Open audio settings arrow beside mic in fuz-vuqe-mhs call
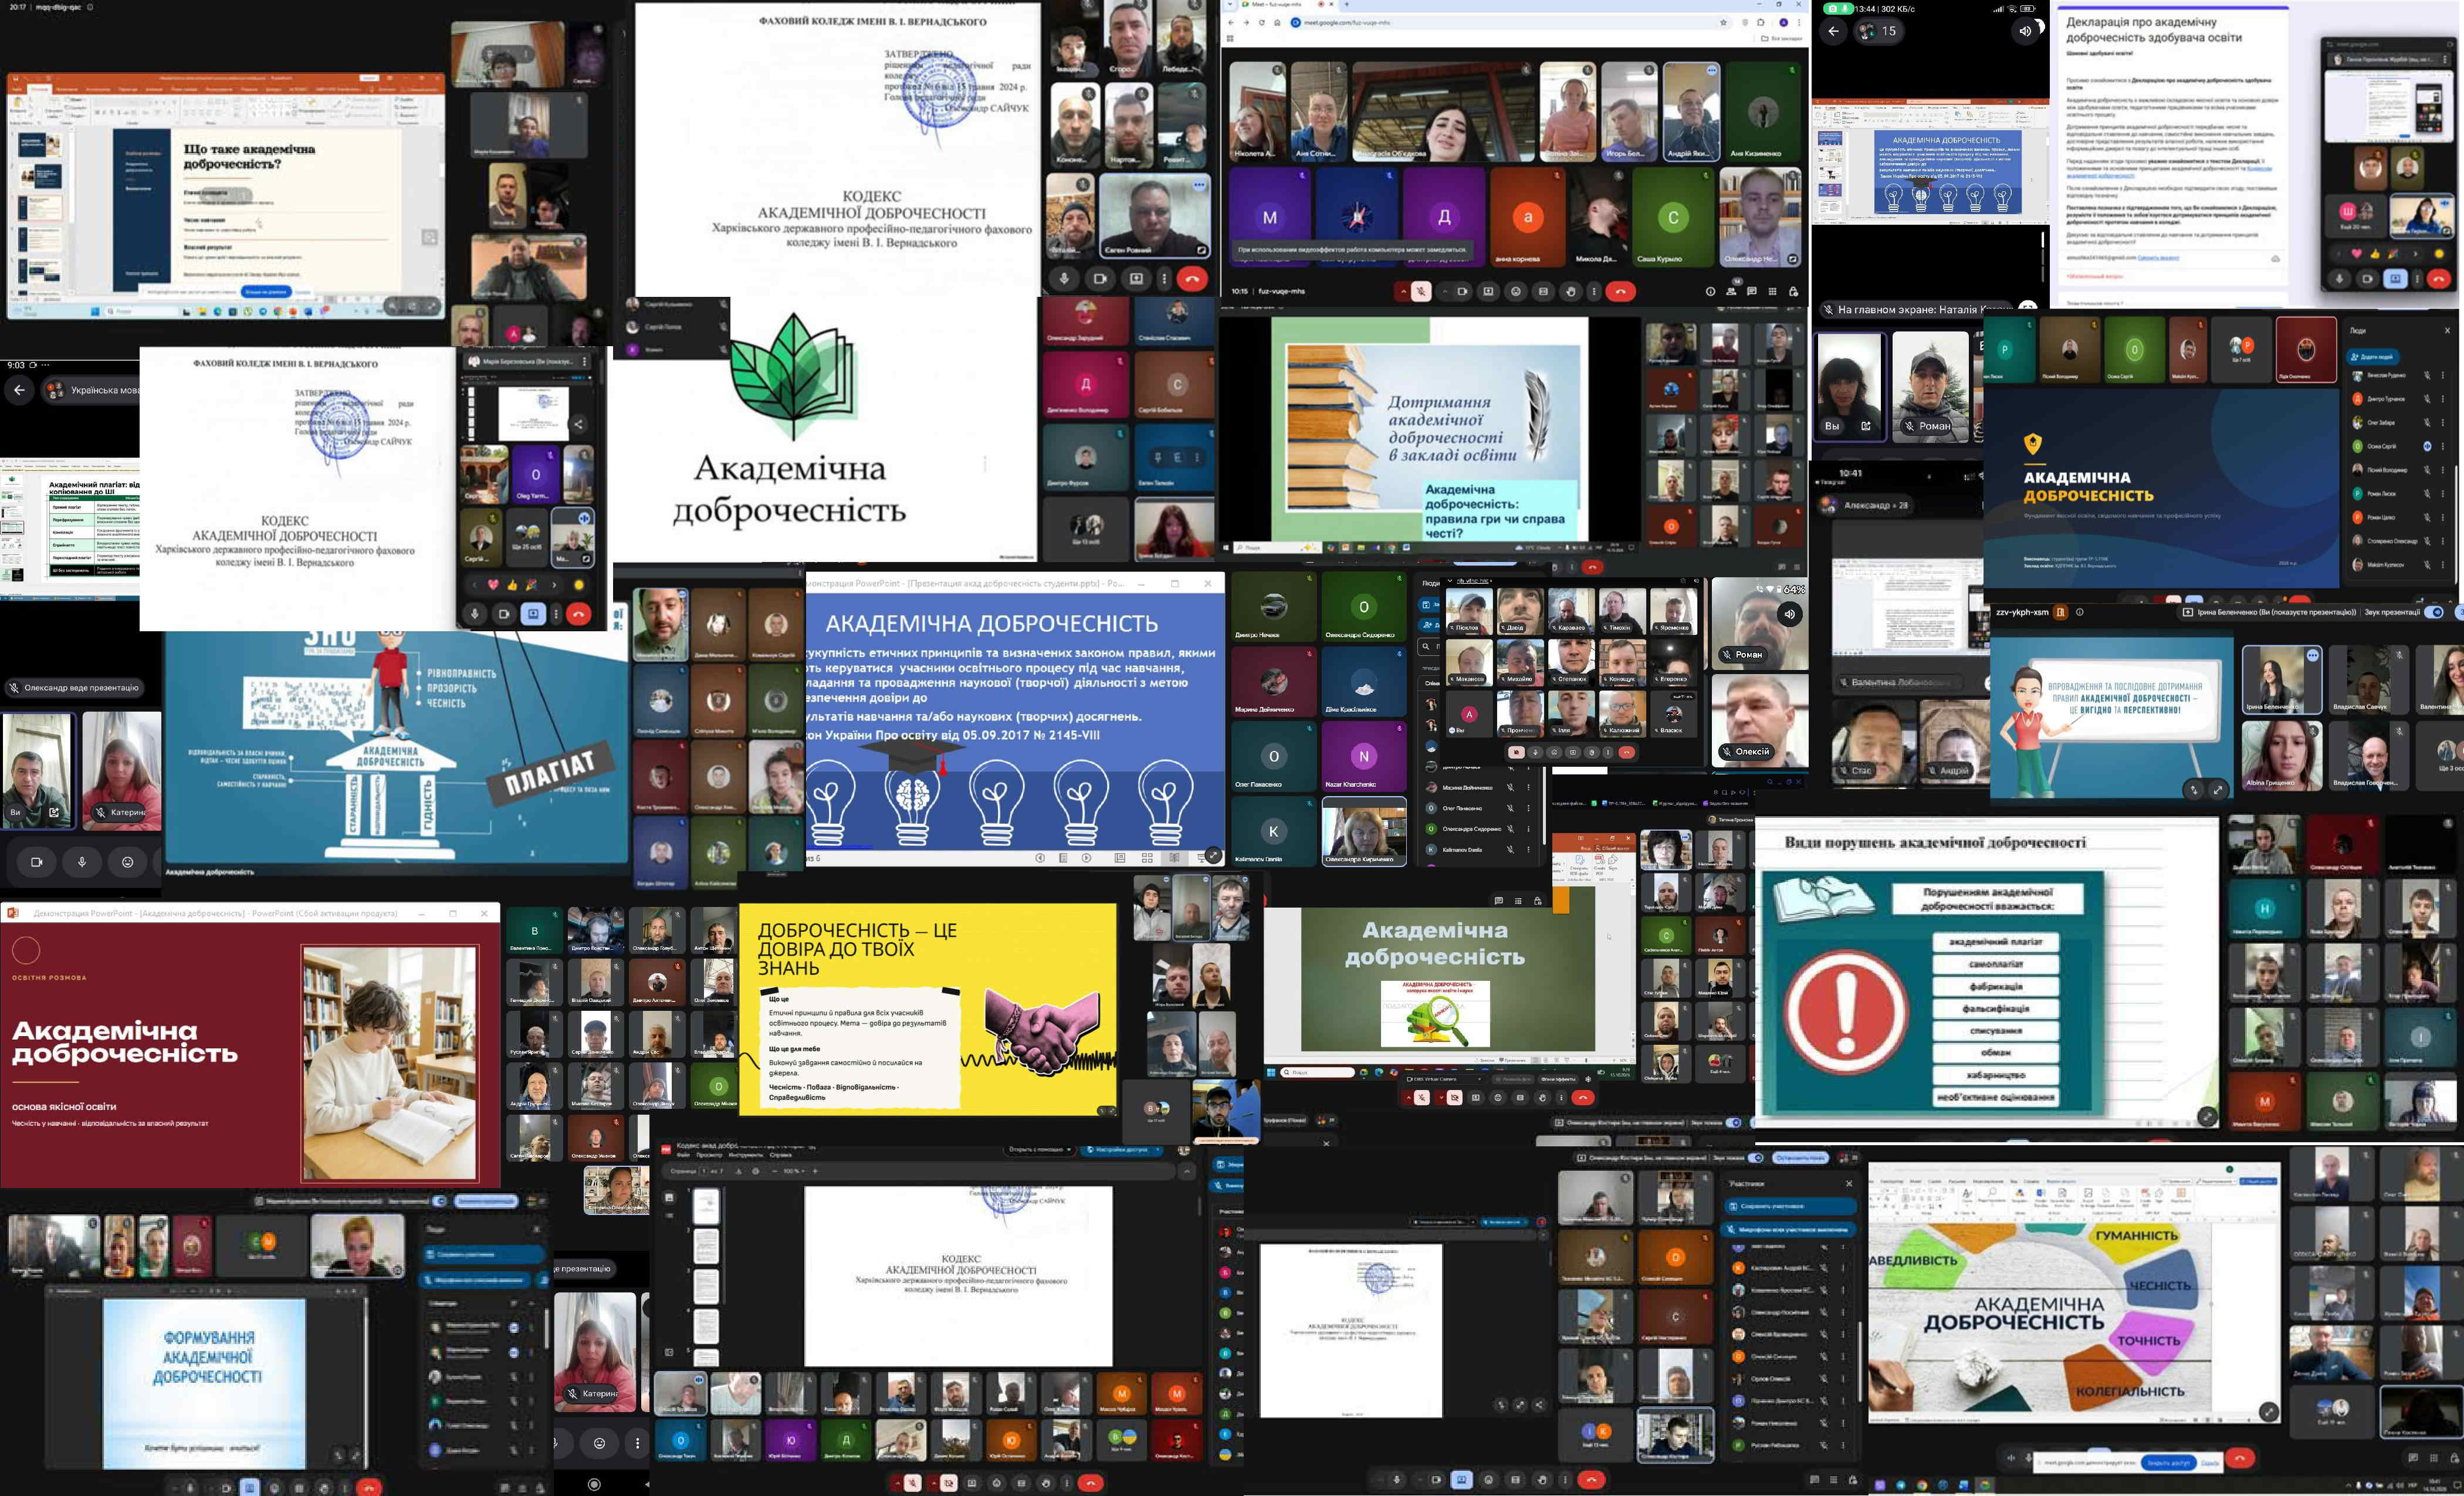The image size is (2464, 1496). click(1404, 291)
